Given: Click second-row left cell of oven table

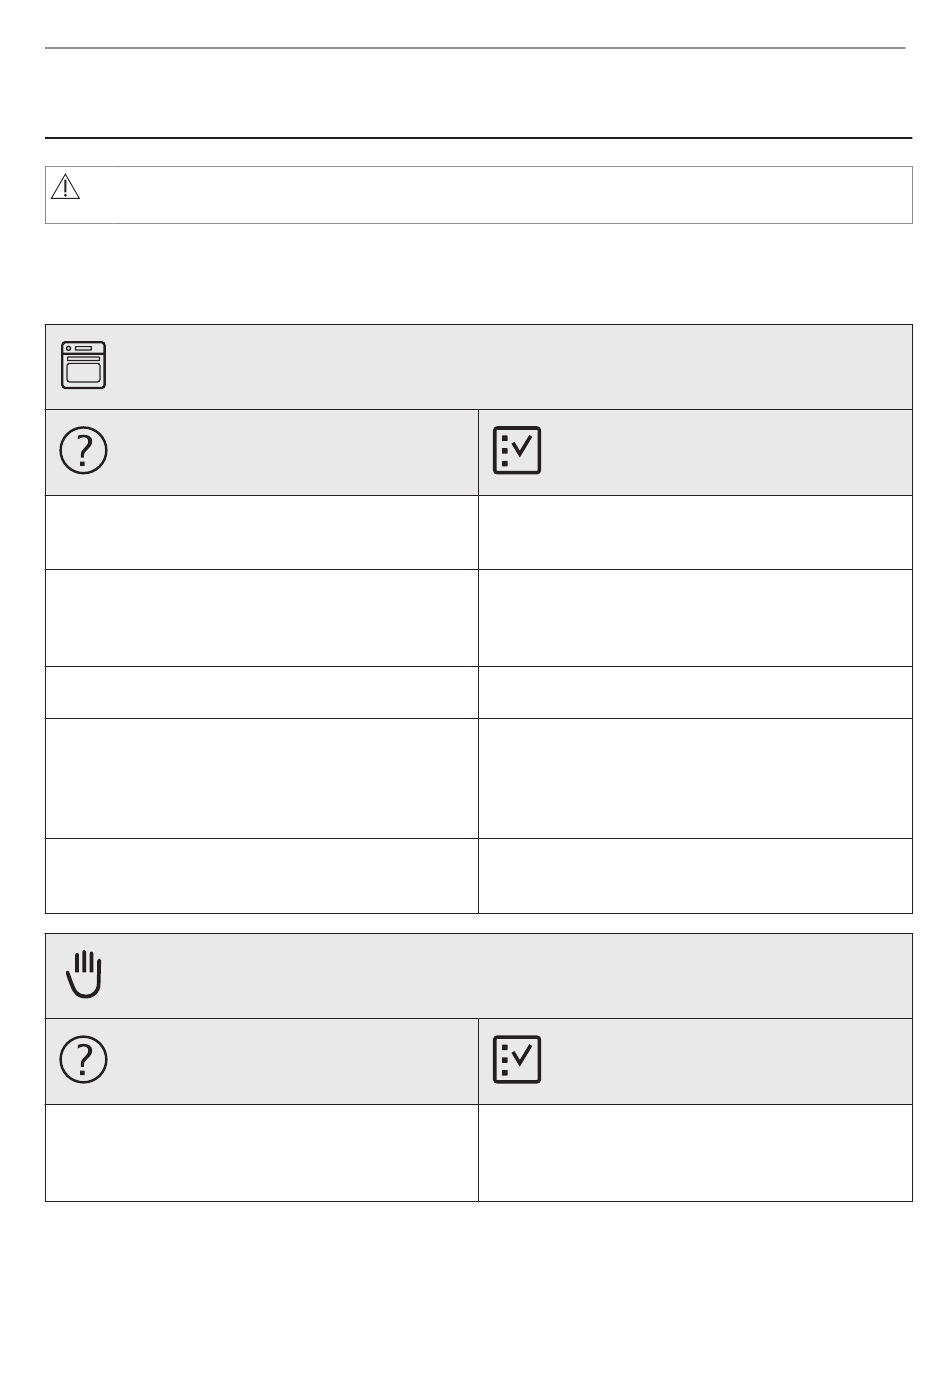Looking at the screenshot, I should 262,618.
